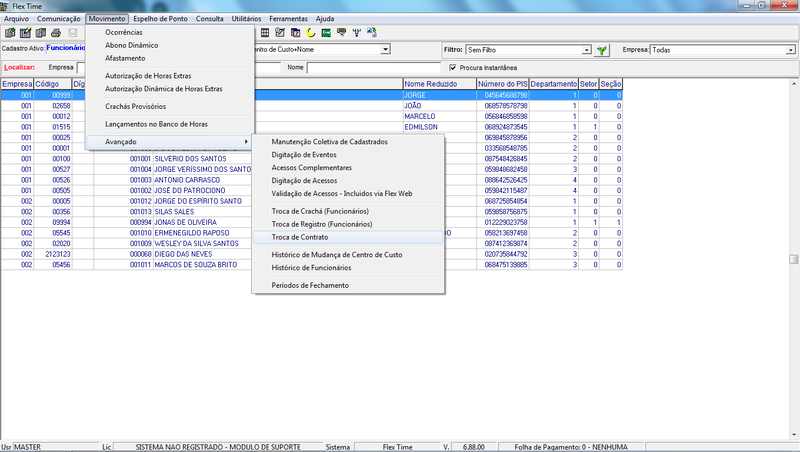Select row SILVERIO DOS SANTOS
This screenshot has height=452, width=800.
point(311,159)
